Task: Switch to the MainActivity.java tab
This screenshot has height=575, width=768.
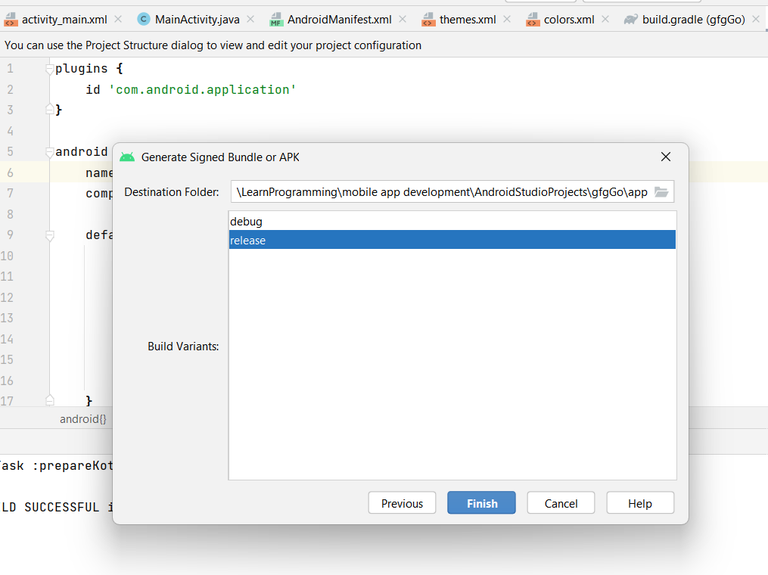Action: [x=194, y=19]
